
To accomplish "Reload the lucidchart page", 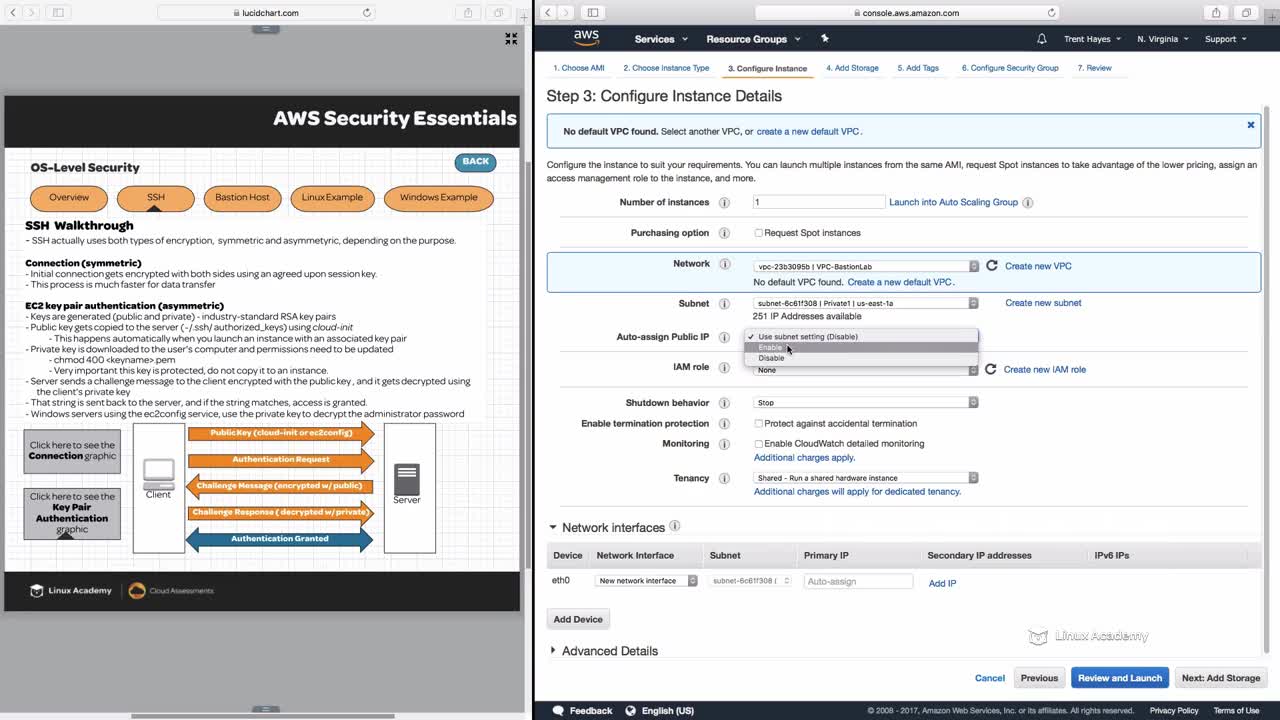I will 367,13.
